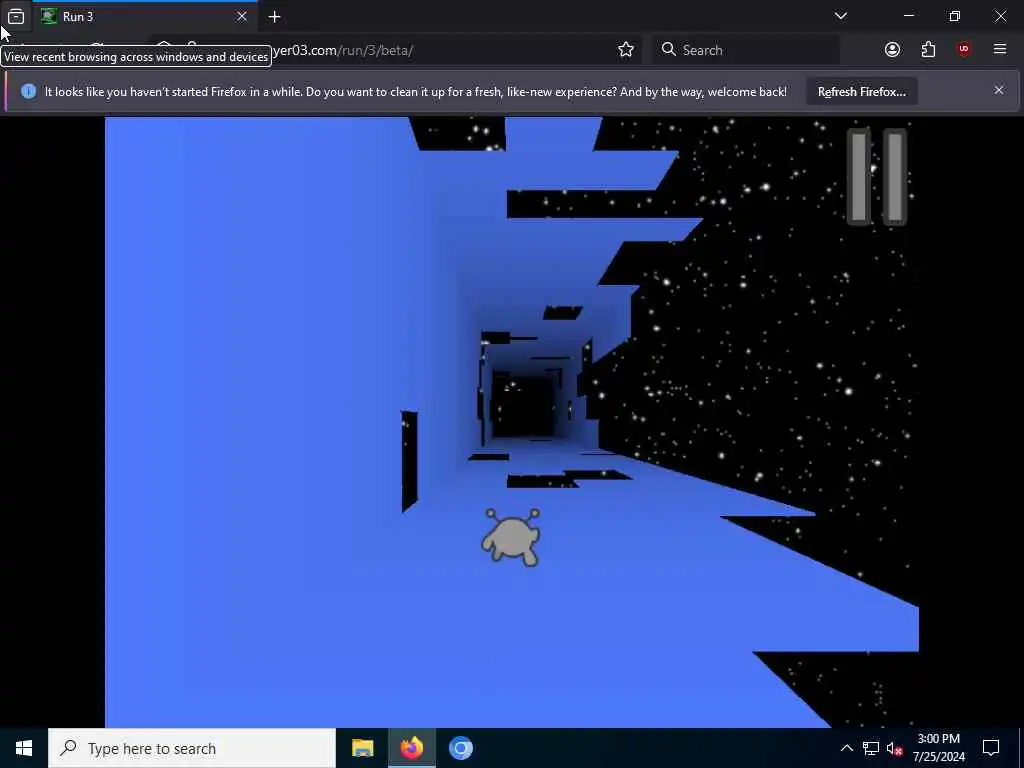The width and height of the screenshot is (1024, 768).
Task: Open the Windows notification center icon
Action: click(991, 748)
